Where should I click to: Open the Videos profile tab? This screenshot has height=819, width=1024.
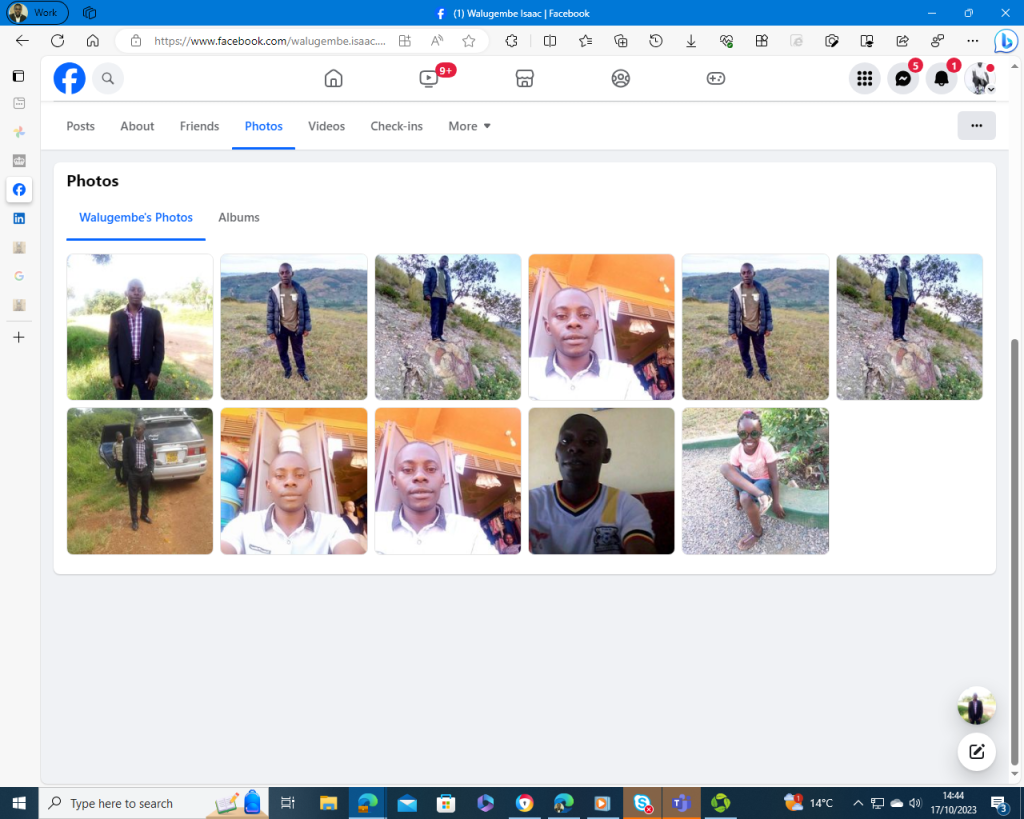[326, 126]
